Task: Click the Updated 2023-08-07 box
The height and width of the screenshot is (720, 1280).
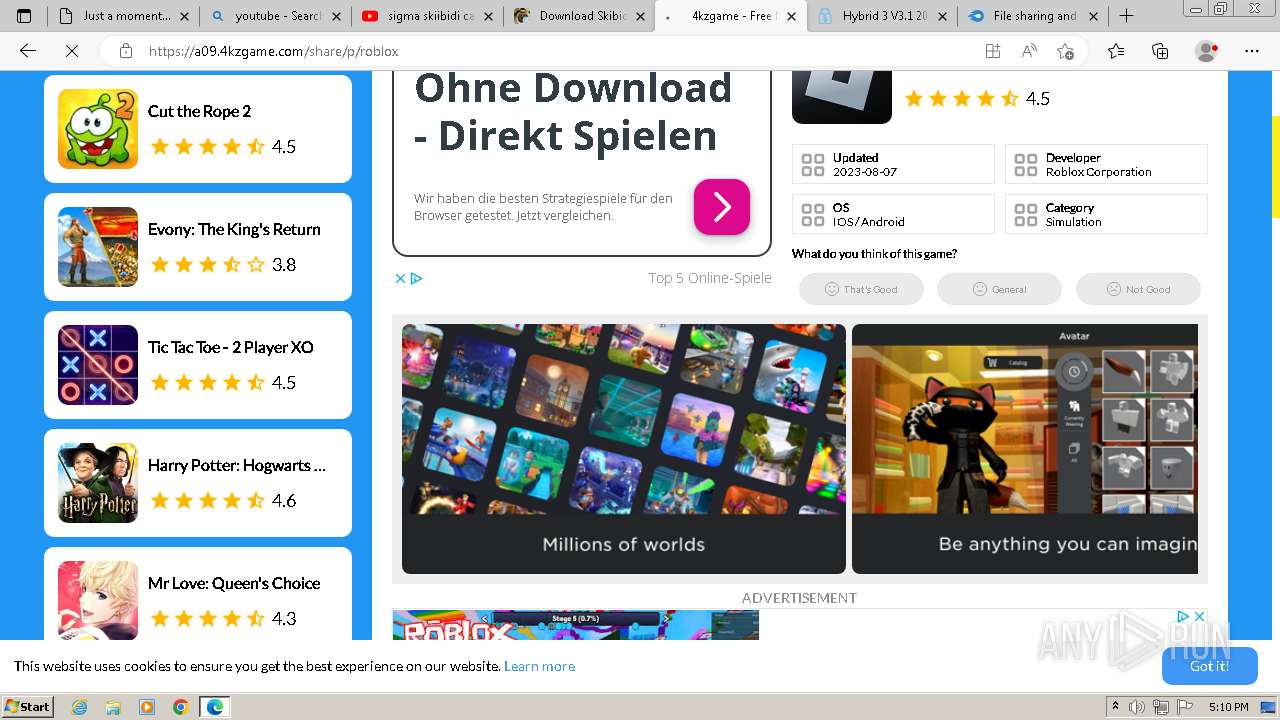Action: coord(893,164)
